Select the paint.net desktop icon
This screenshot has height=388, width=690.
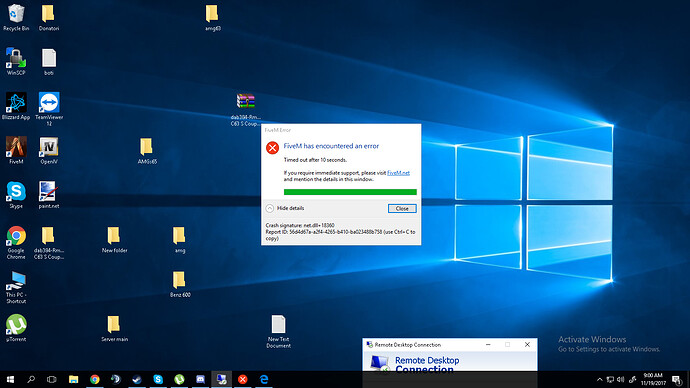(48, 194)
